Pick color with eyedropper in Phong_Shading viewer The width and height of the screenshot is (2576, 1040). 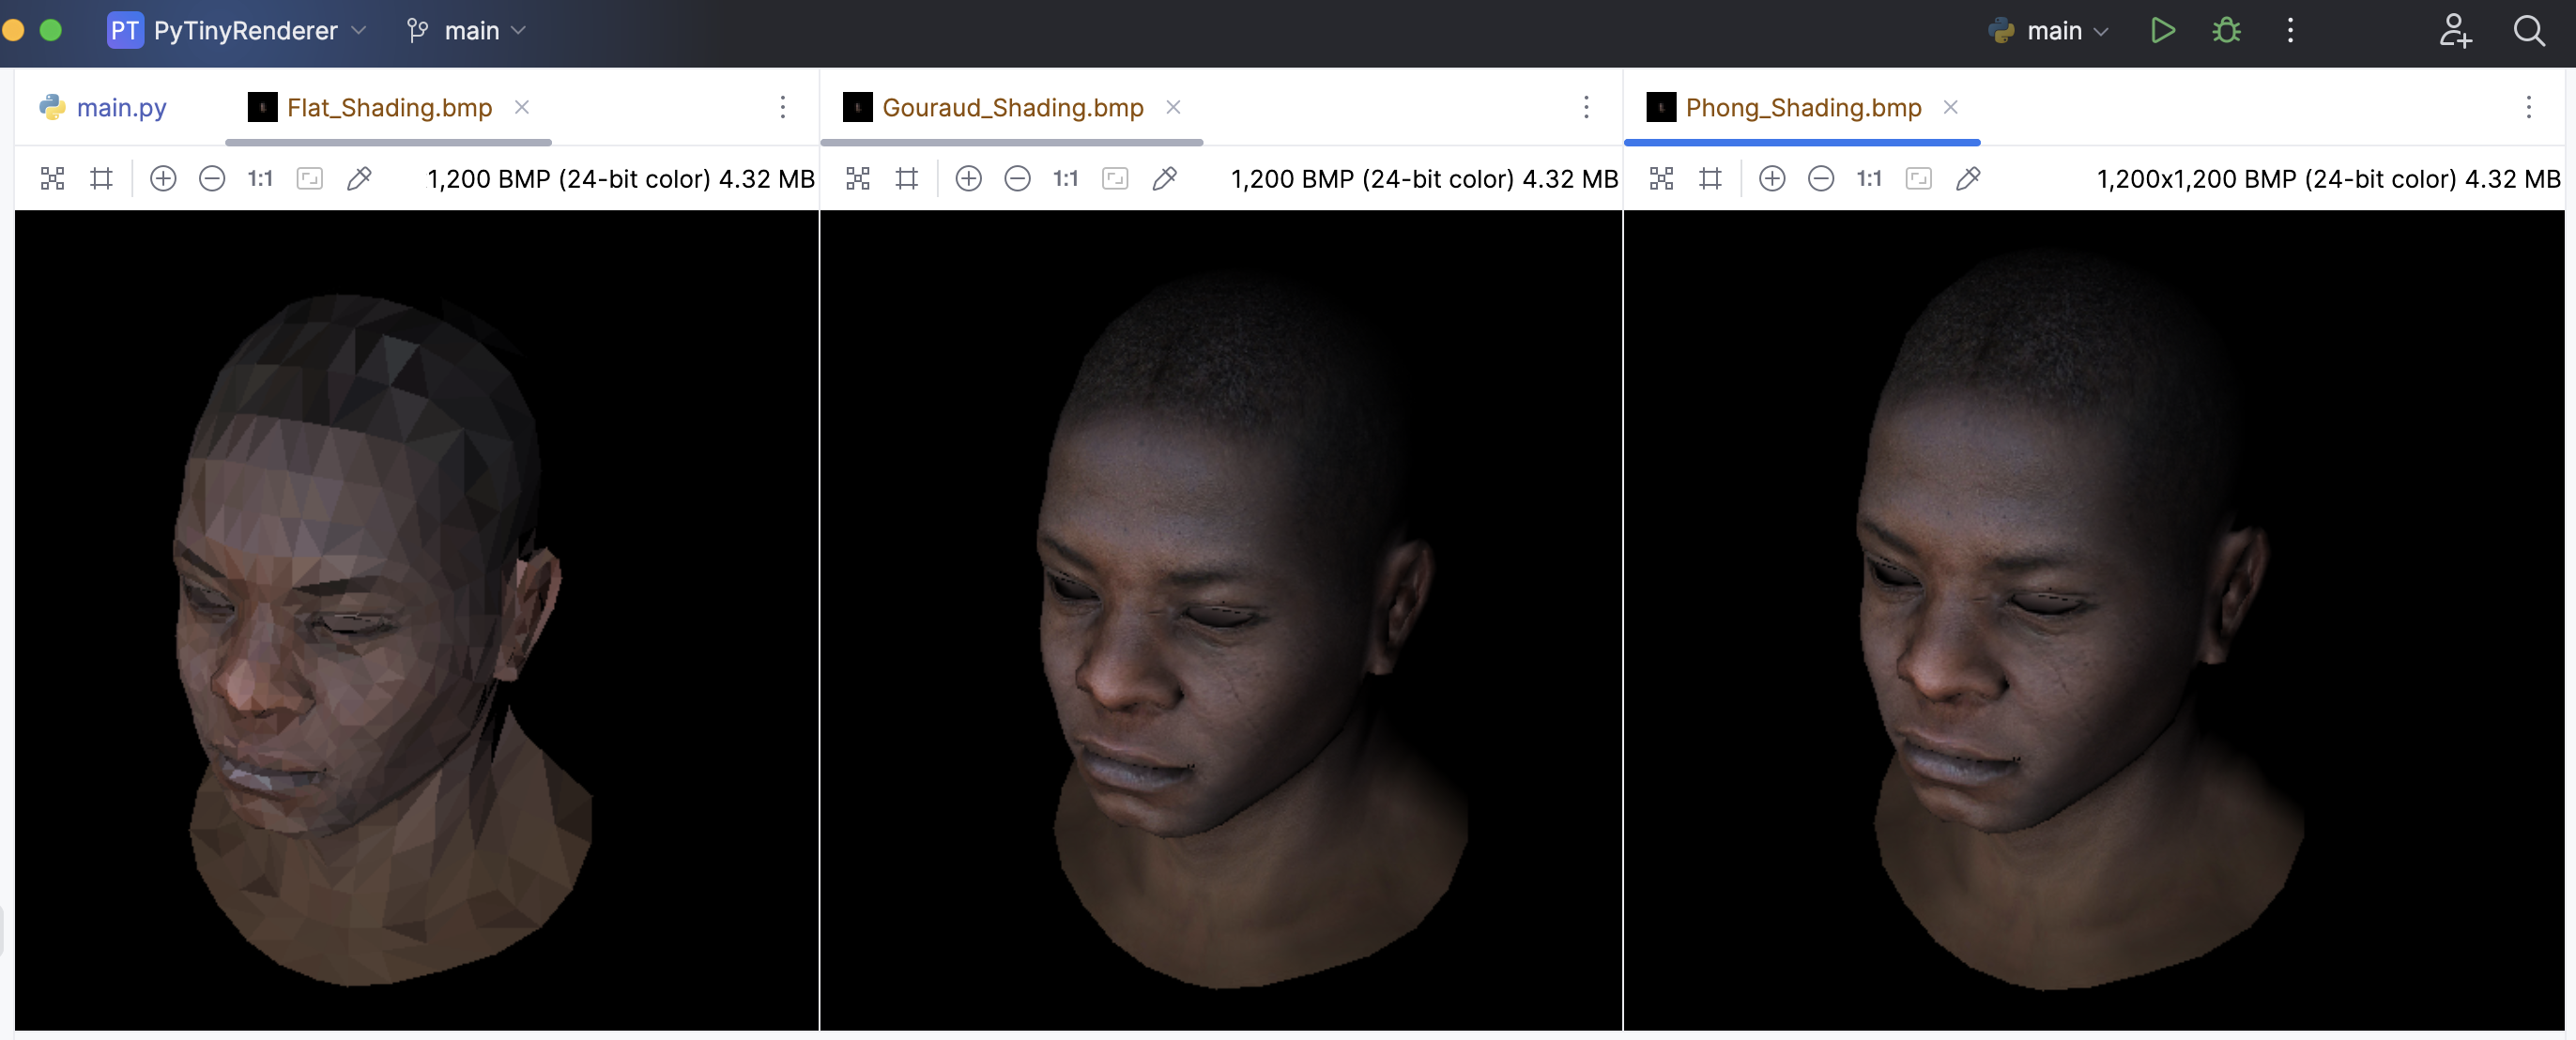[1967, 179]
